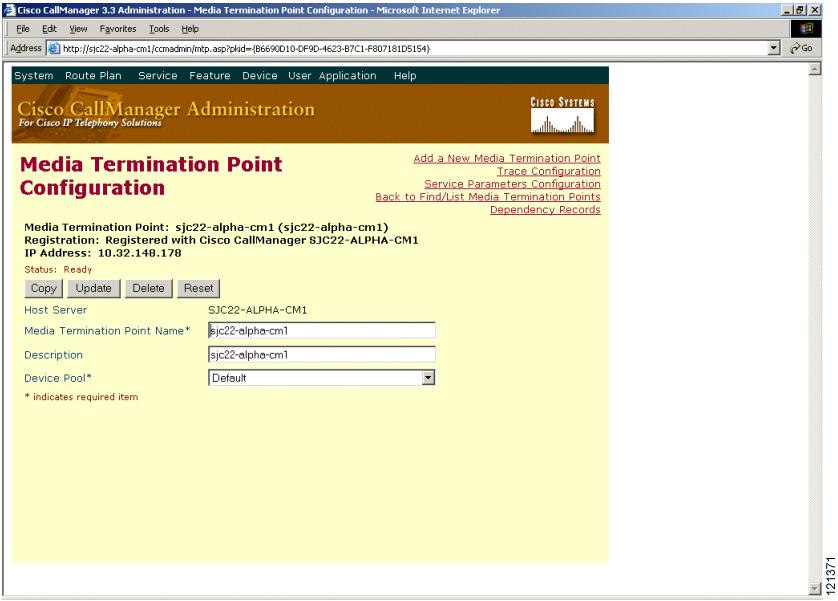The height and width of the screenshot is (601, 838).
Task: Open the File menu in Internet Explorer
Action: (x=23, y=29)
